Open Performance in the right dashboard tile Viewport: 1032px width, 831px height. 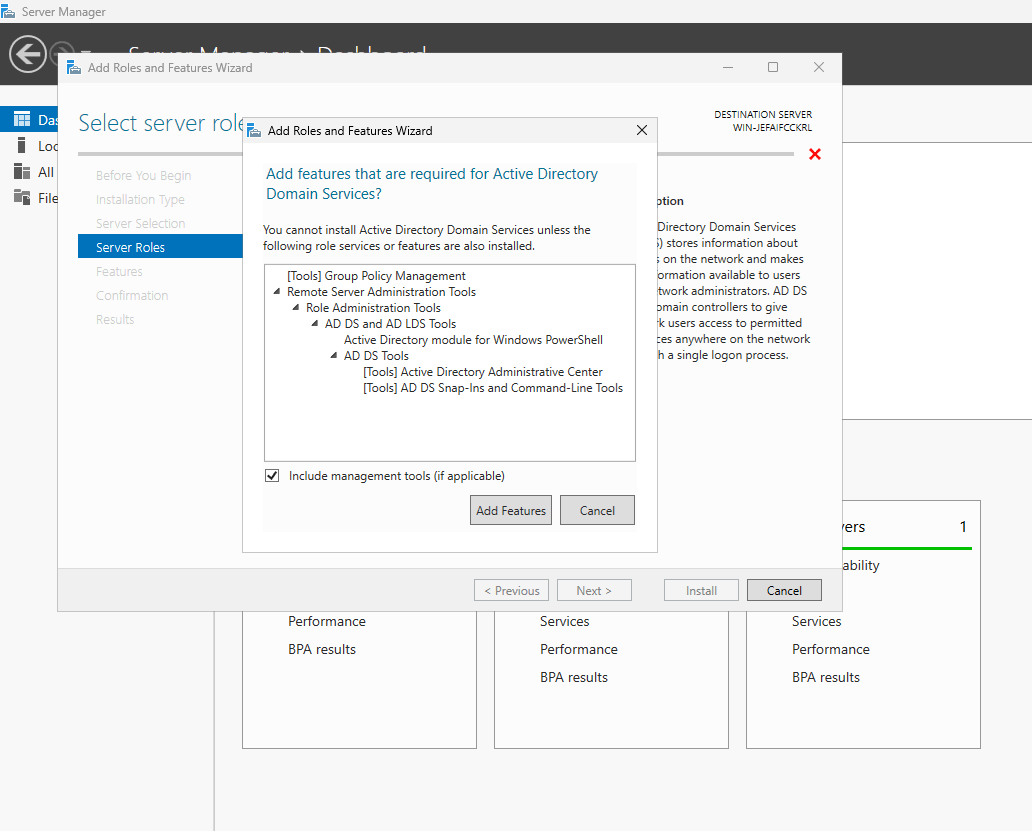831,649
